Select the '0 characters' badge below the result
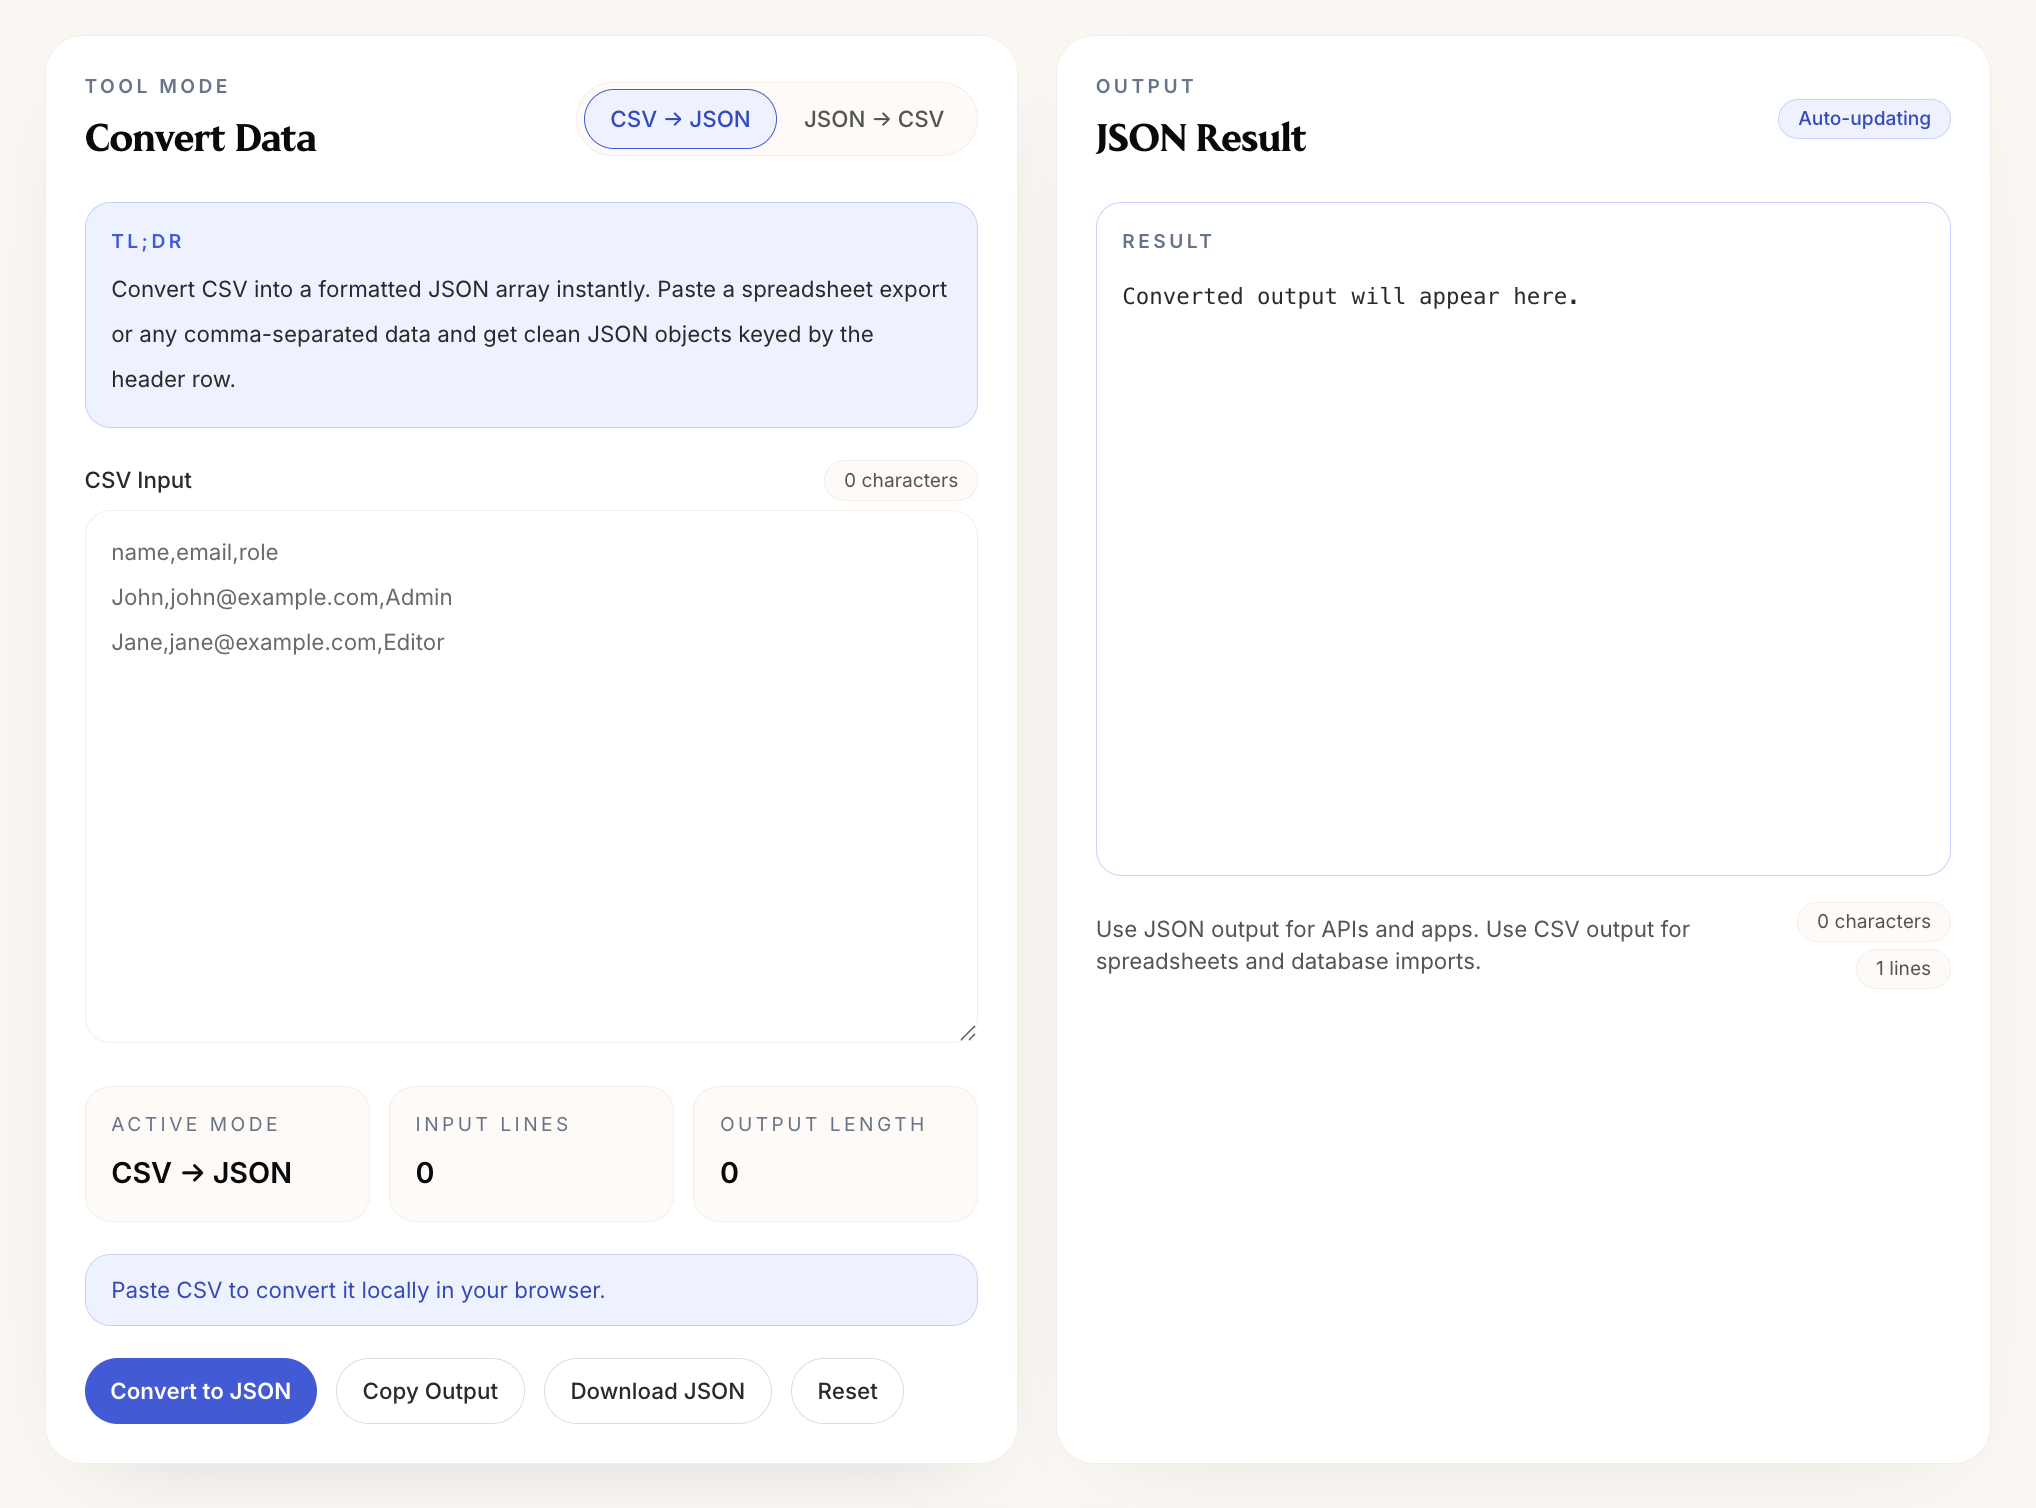The height and width of the screenshot is (1508, 2036). pos(1874,921)
